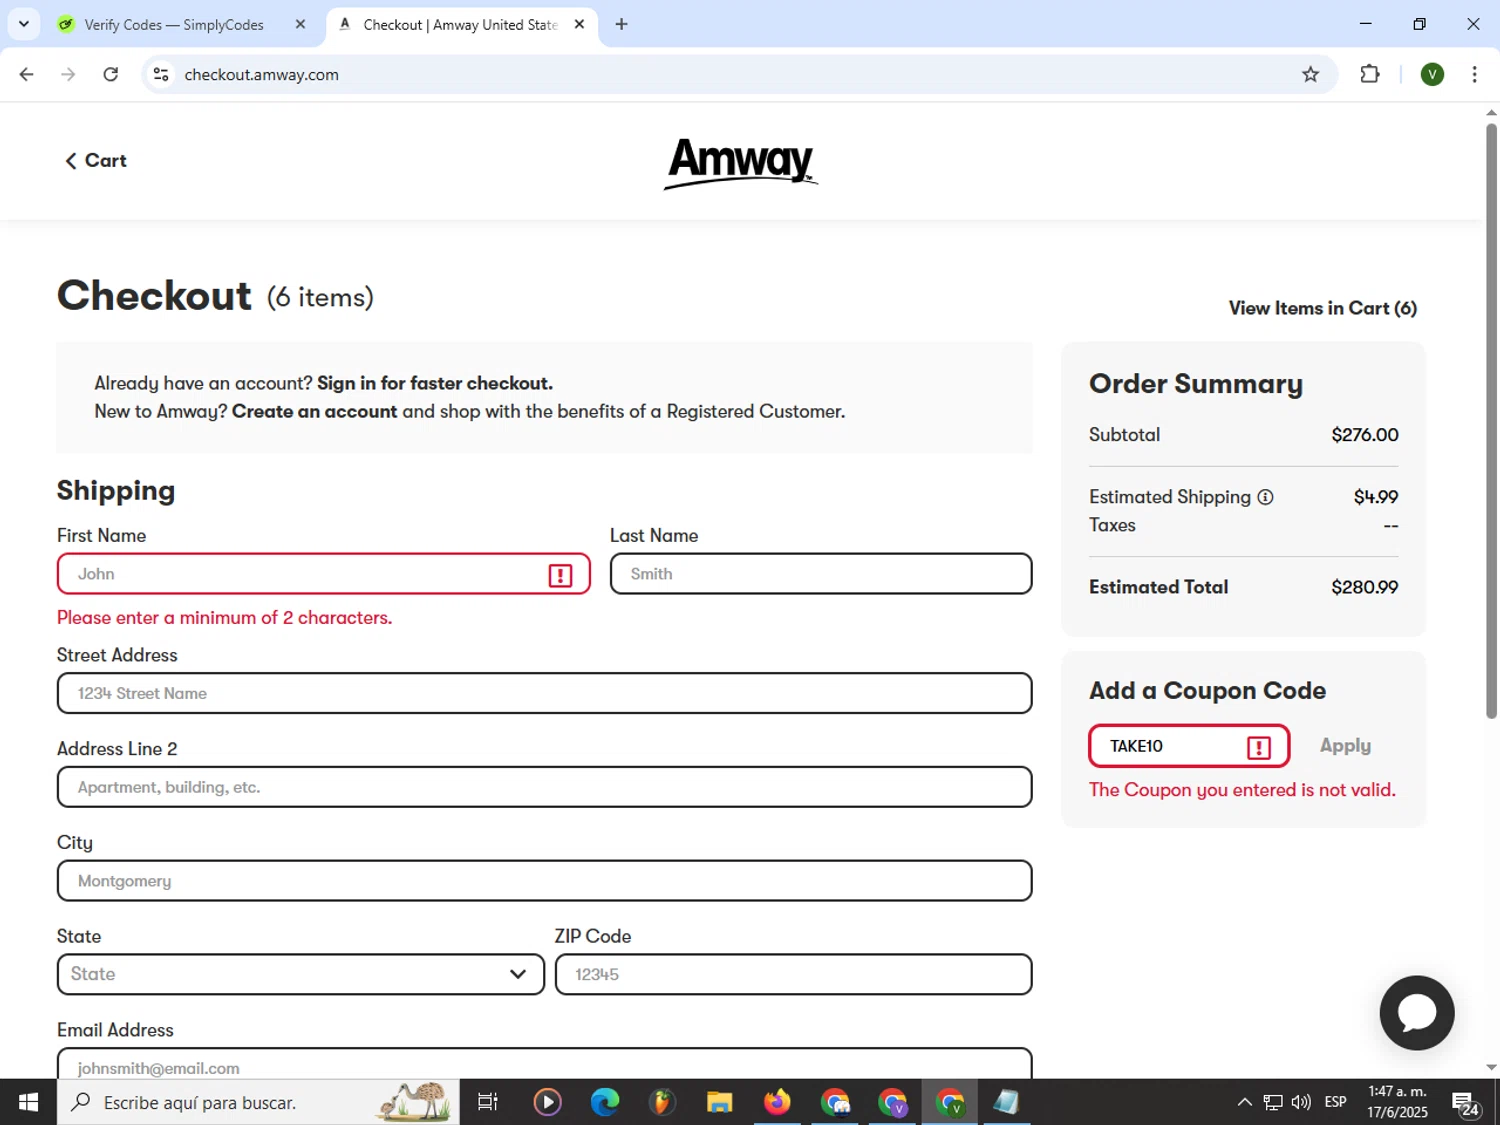Open volume control tray icon
This screenshot has width=1500, height=1125.
pyautogui.click(x=1301, y=1102)
